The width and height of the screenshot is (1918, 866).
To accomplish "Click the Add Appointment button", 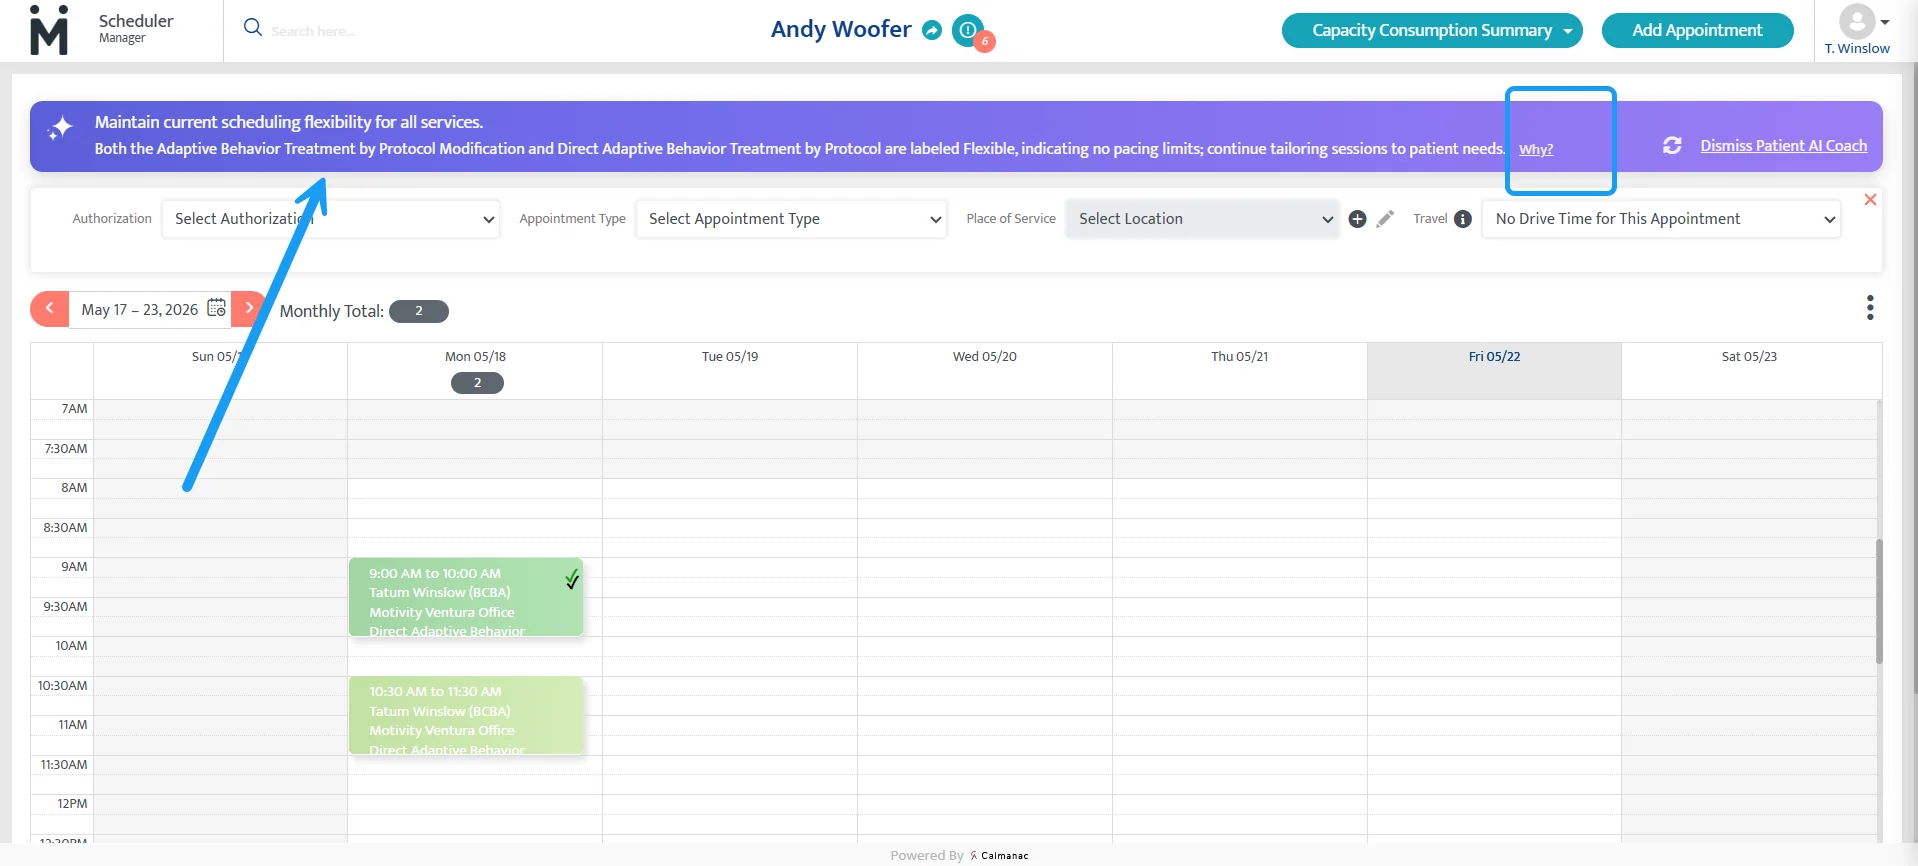I will (x=1697, y=30).
